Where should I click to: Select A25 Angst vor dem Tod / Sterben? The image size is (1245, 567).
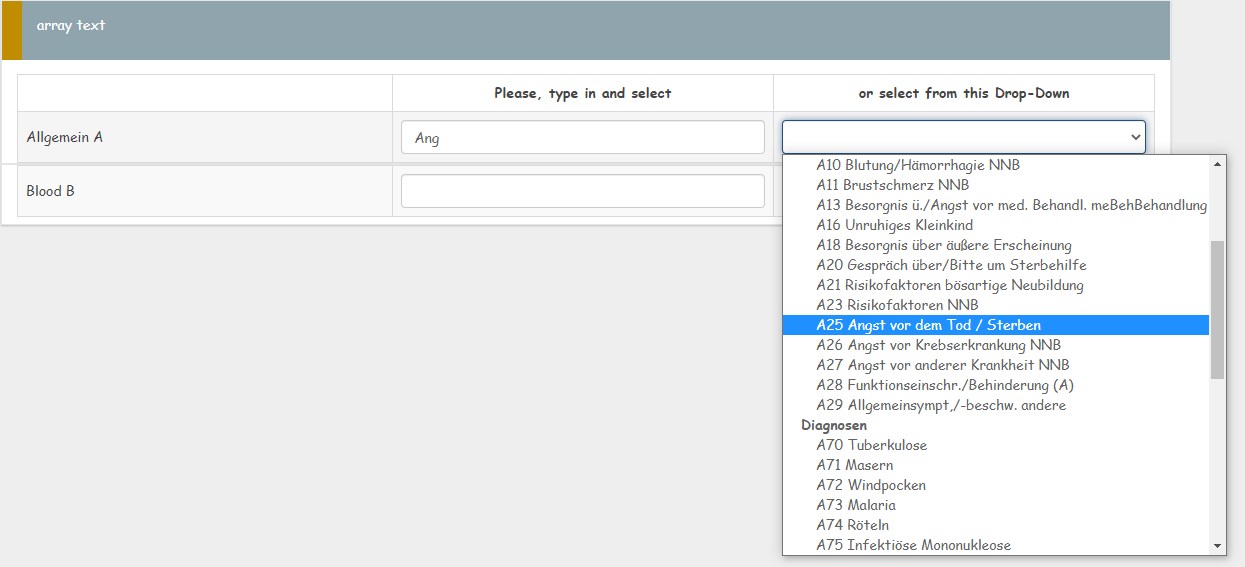928,325
